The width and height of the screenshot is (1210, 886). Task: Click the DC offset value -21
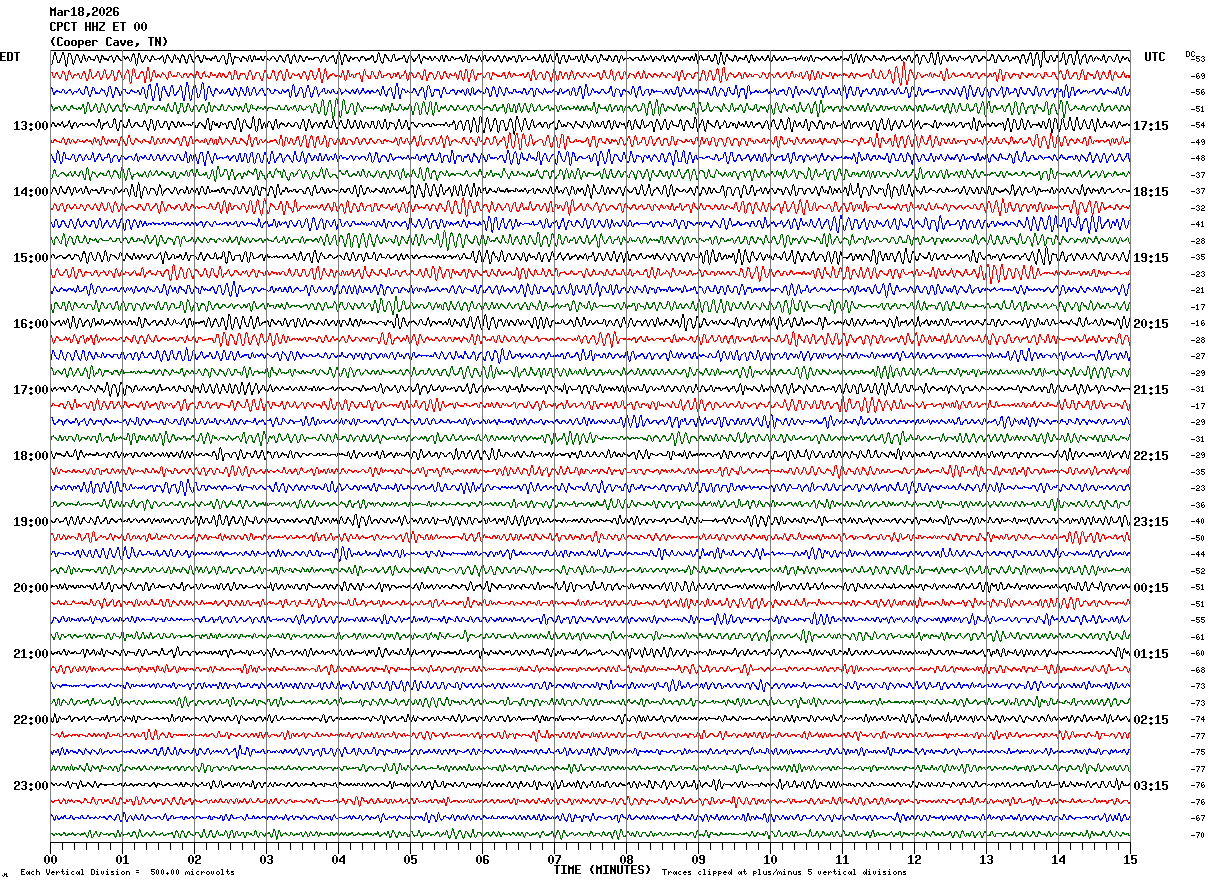tap(1197, 290)
